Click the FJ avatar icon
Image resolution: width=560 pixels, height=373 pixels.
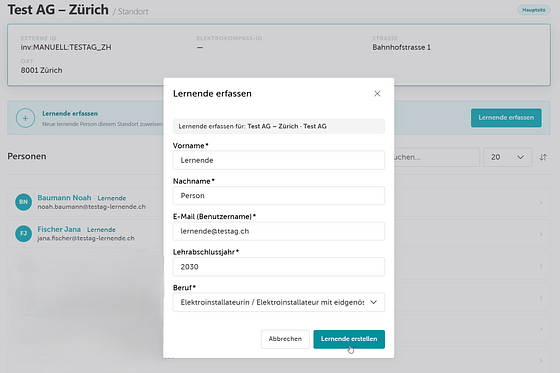click(x=24, y=233)
